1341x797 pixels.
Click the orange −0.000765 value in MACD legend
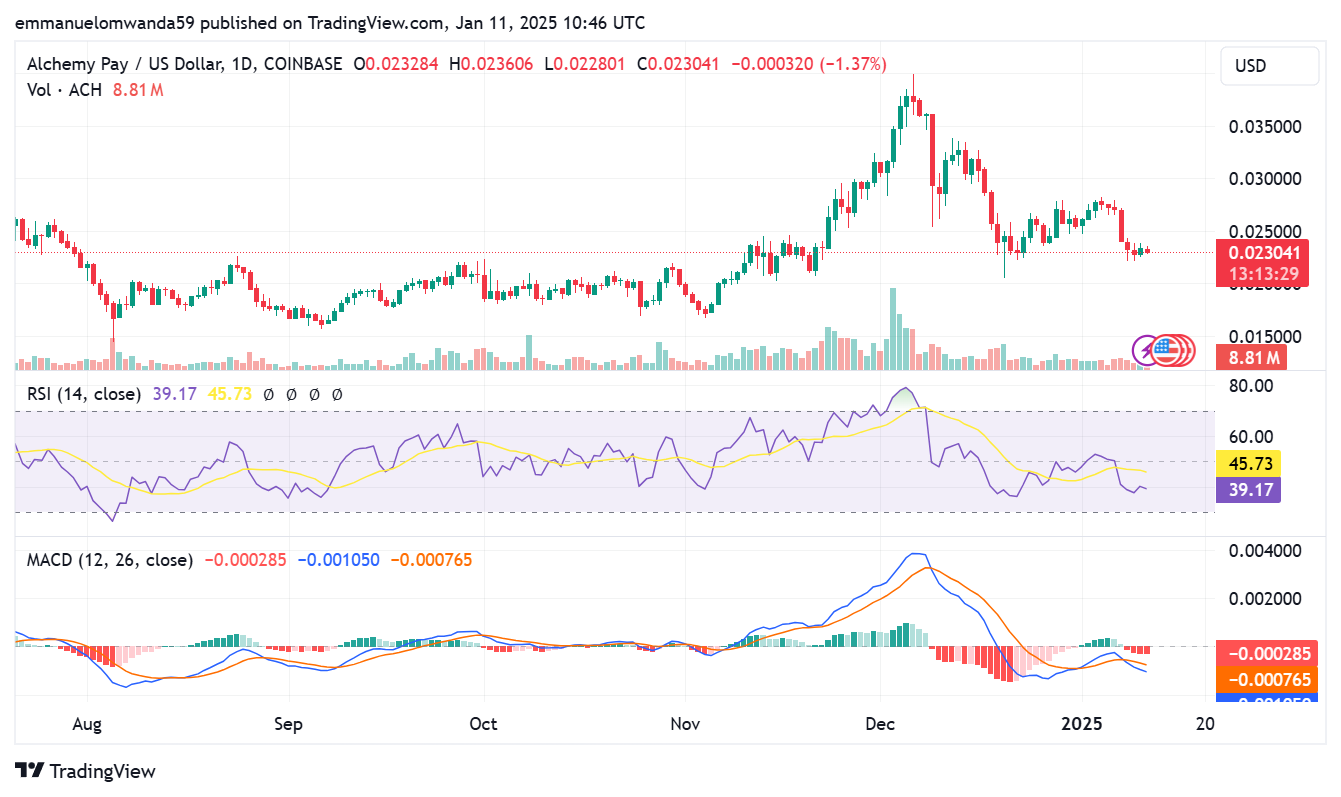(431, 560)
